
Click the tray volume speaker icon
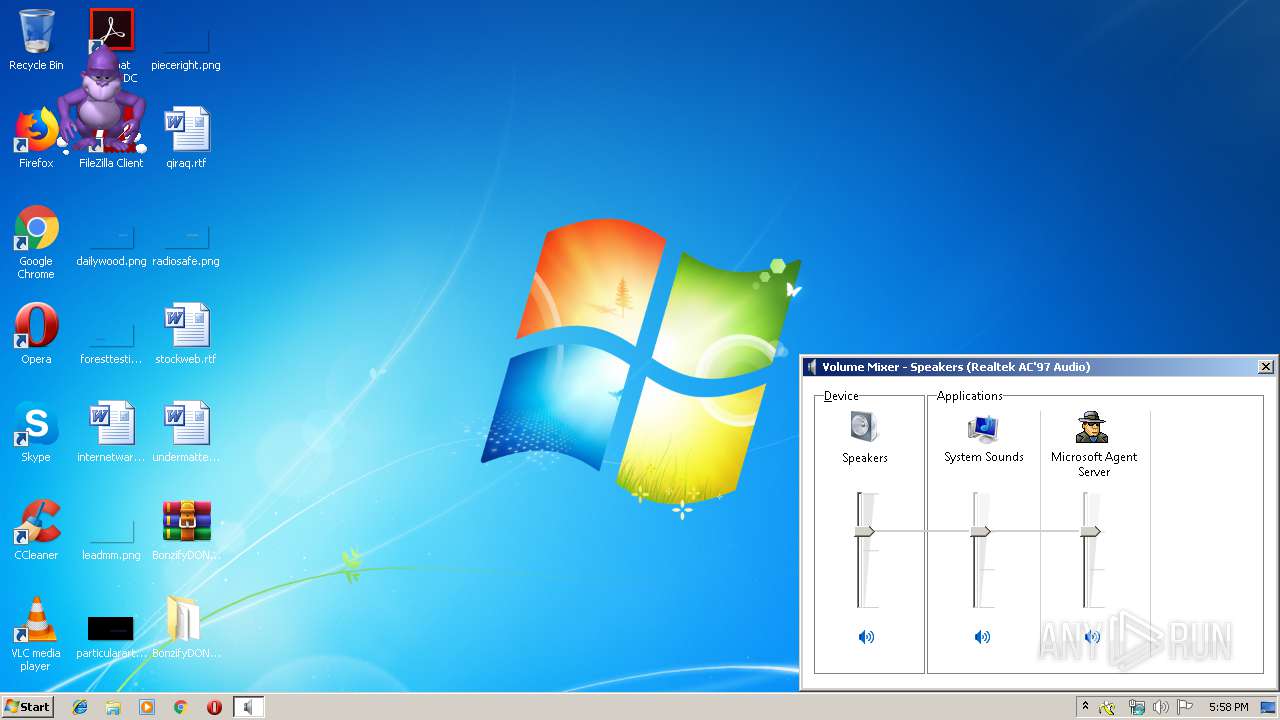[x=1161, y=707]
